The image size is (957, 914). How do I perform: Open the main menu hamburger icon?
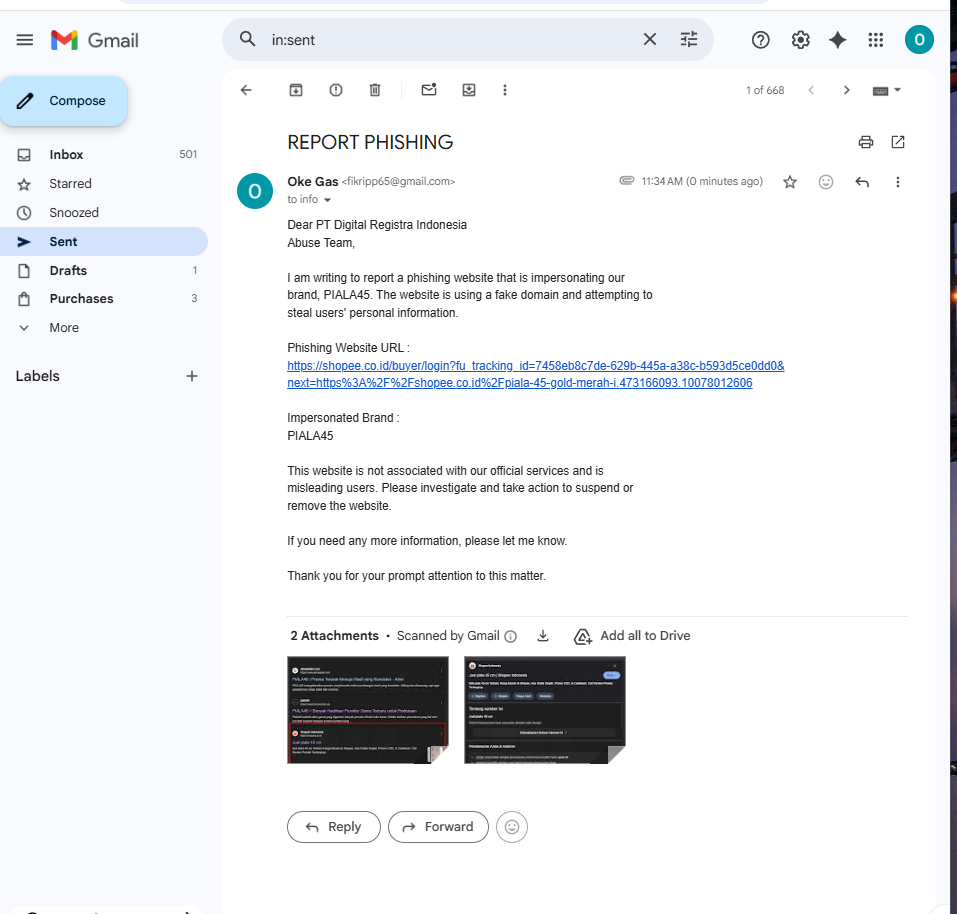[x=24, y=40]
